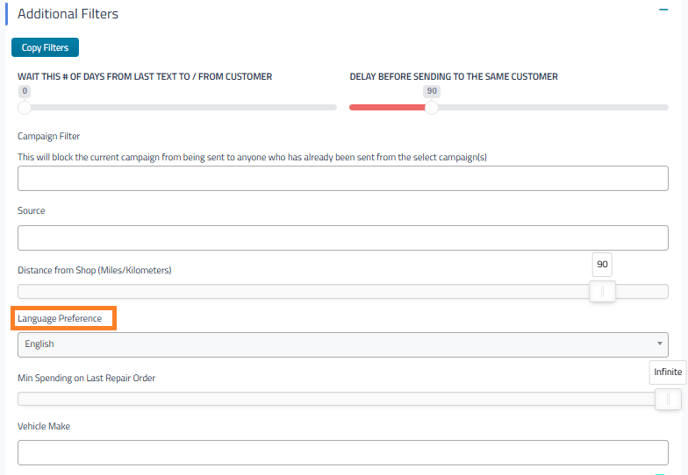Viewport: 688px width, 475px height.
Task: Click the days from last text slider handle
Action: click(x=24, y=107)
